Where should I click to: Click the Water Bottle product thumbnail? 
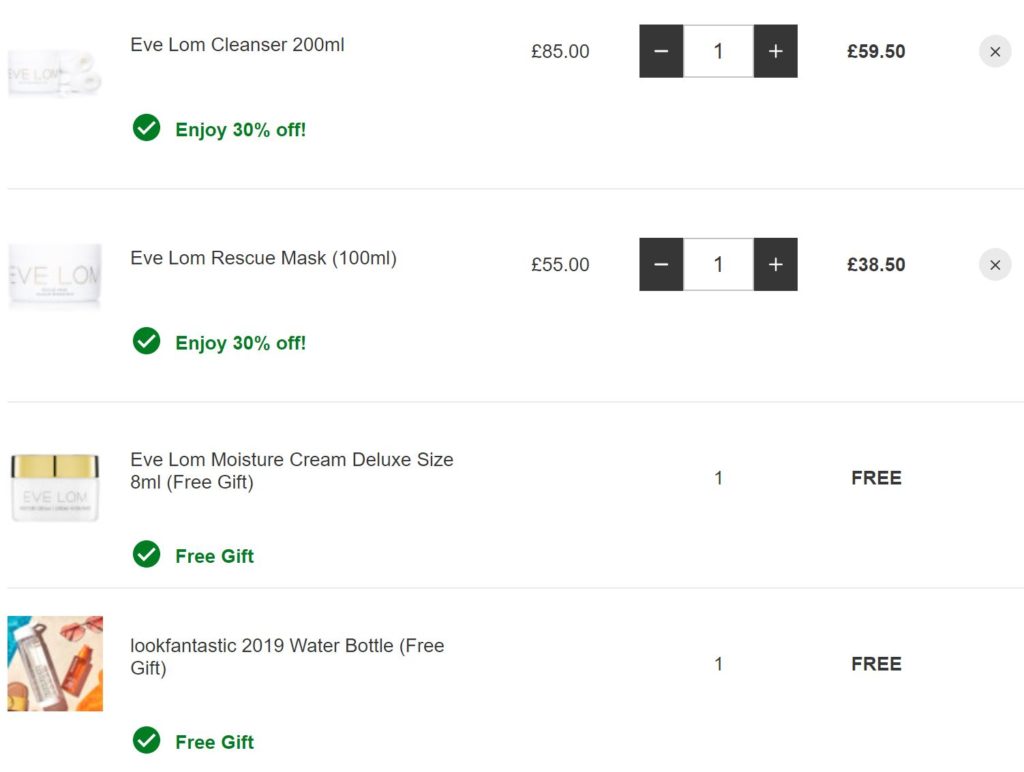tap(55, 664)
